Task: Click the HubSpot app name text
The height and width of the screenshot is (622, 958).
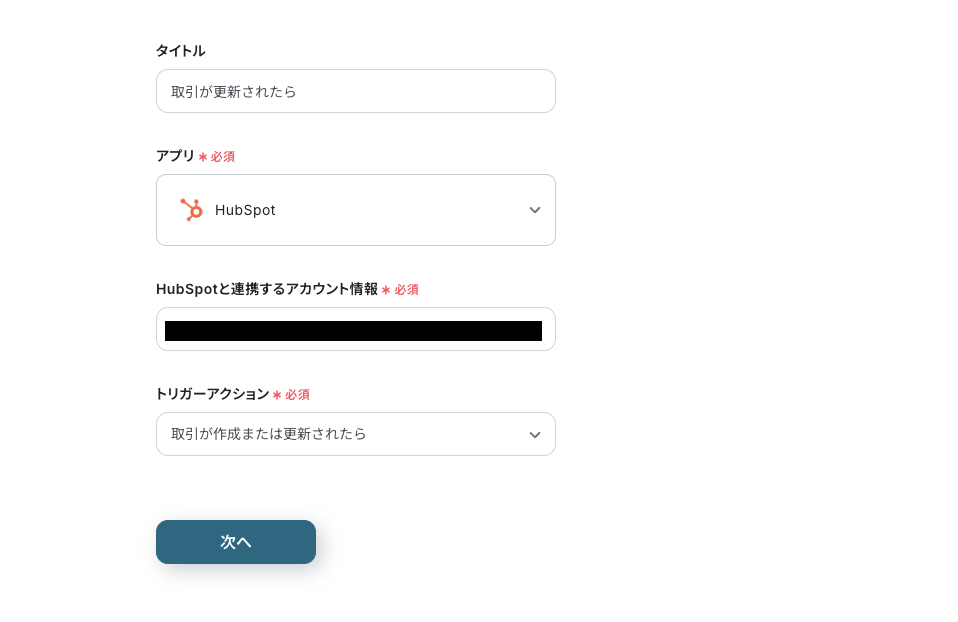Action: [245, 210]
